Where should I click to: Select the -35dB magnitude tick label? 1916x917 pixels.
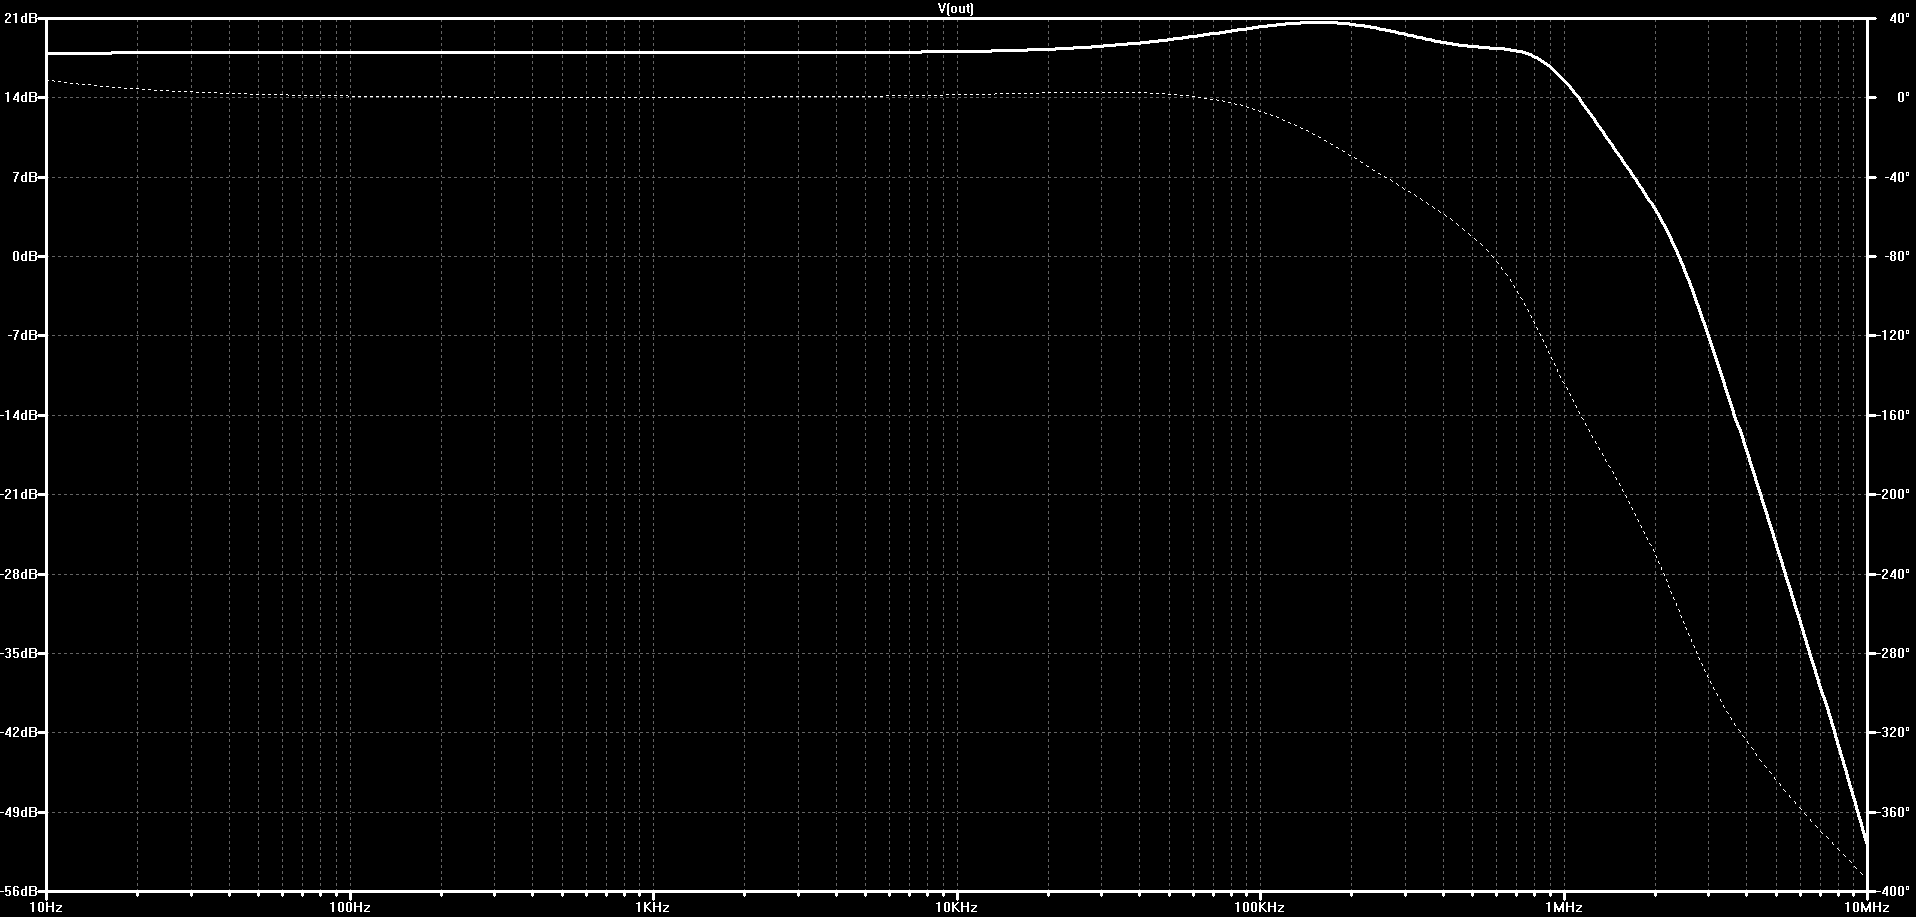[18, 654]
